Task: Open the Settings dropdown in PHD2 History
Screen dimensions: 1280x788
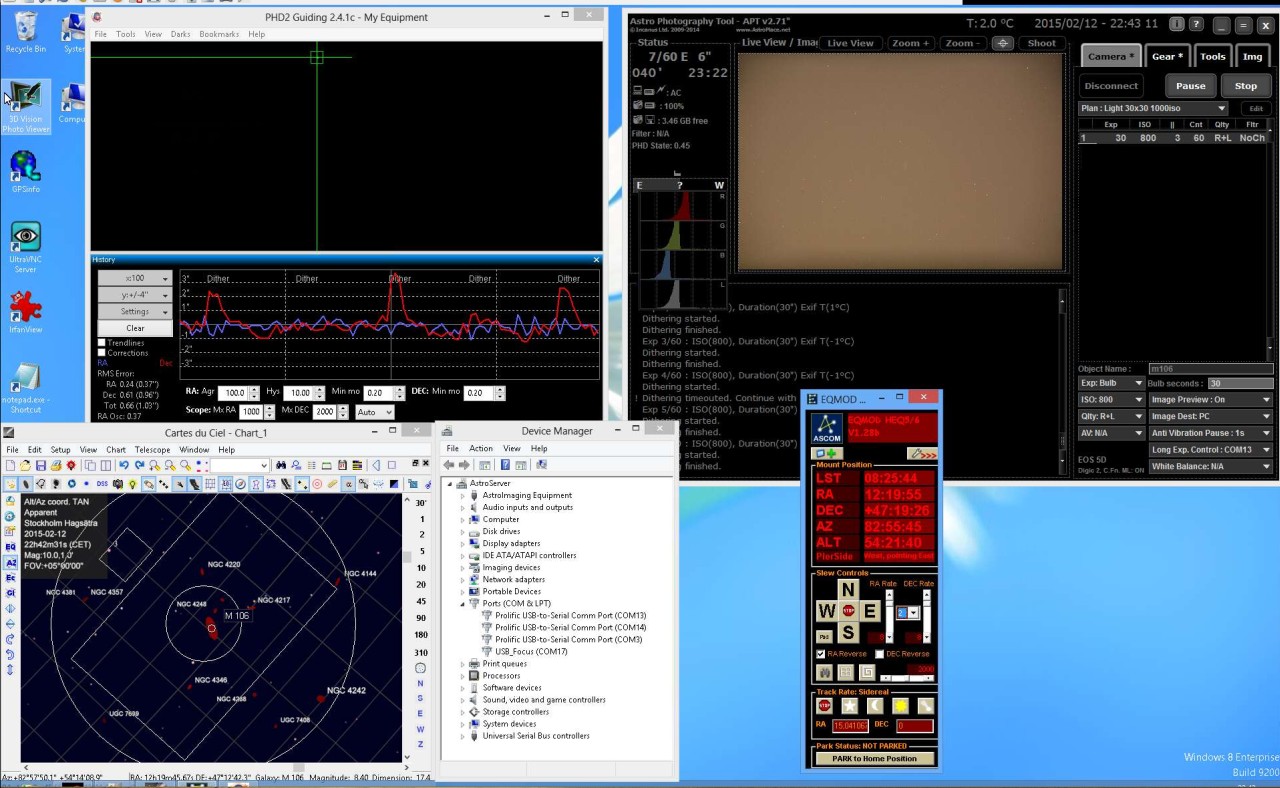Action: click(135, 311)
